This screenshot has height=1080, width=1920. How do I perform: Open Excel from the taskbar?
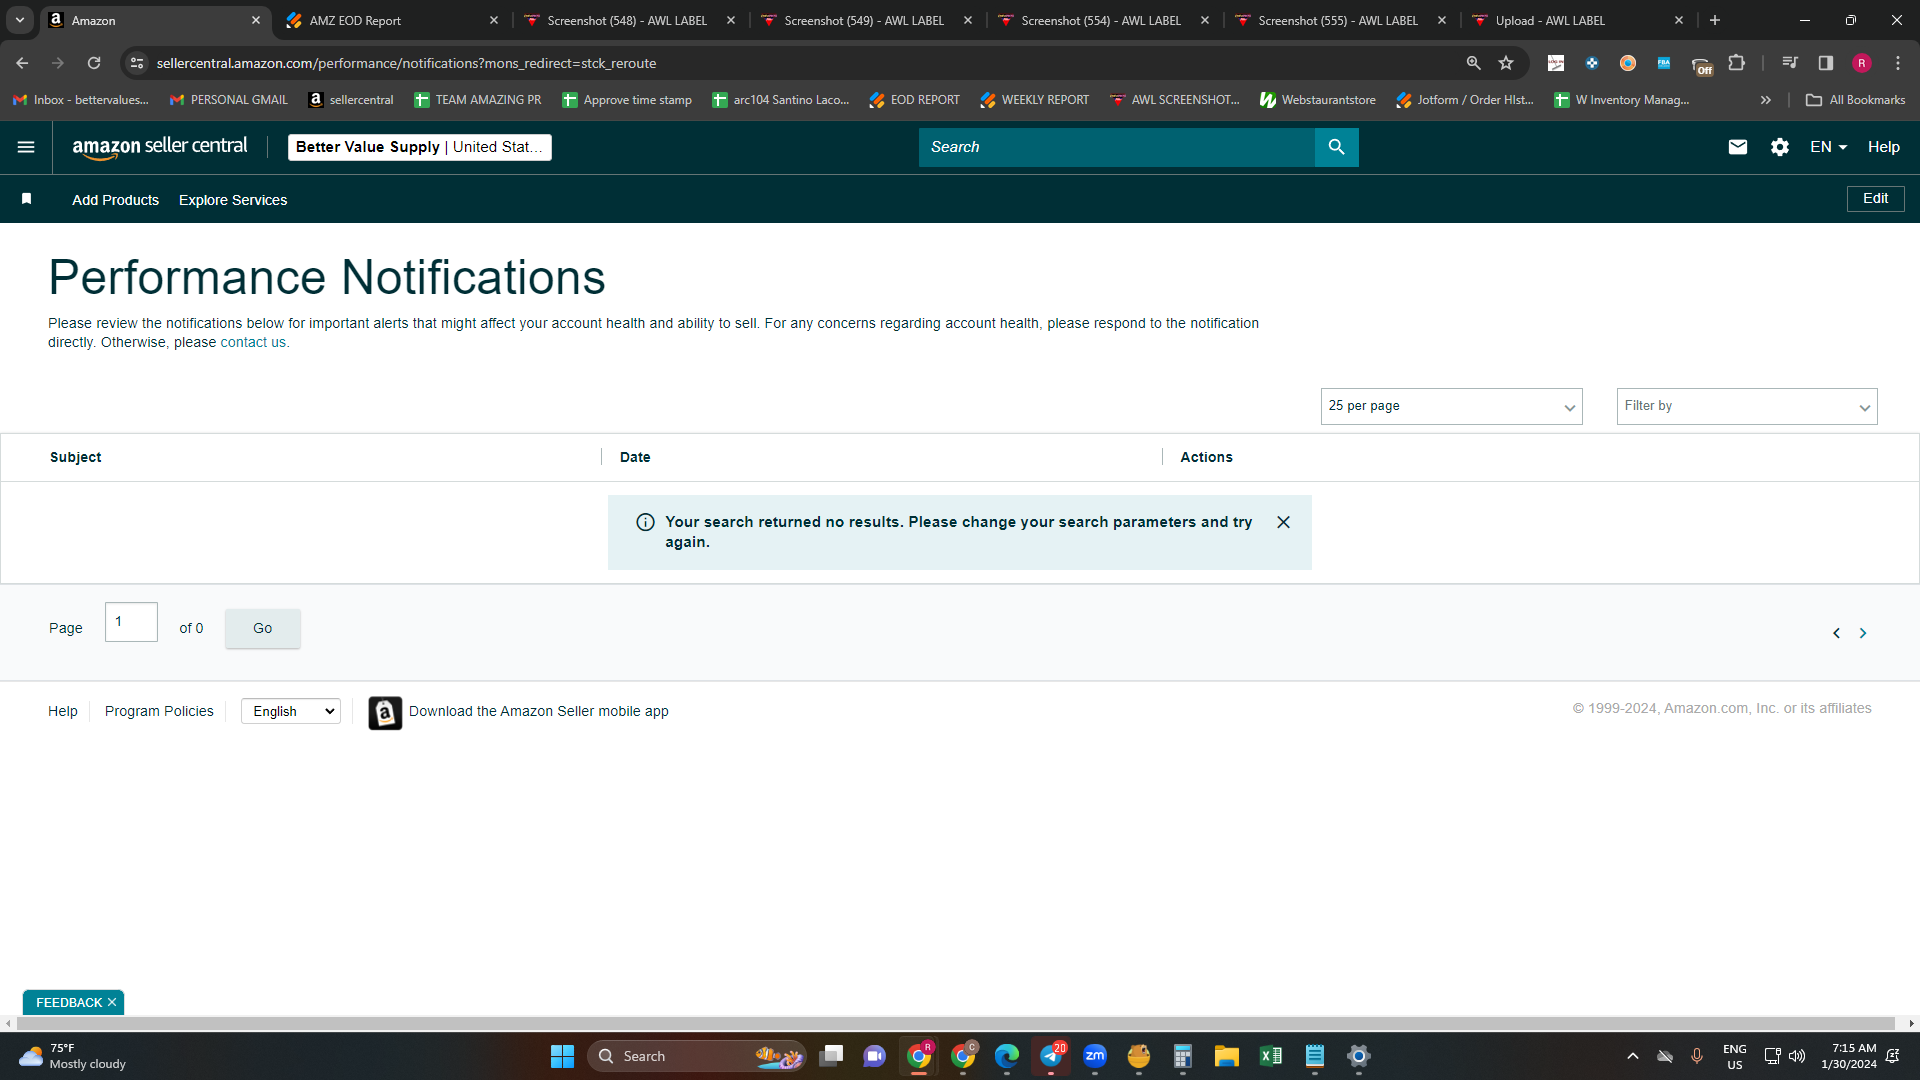(x=1271, y=1056)
